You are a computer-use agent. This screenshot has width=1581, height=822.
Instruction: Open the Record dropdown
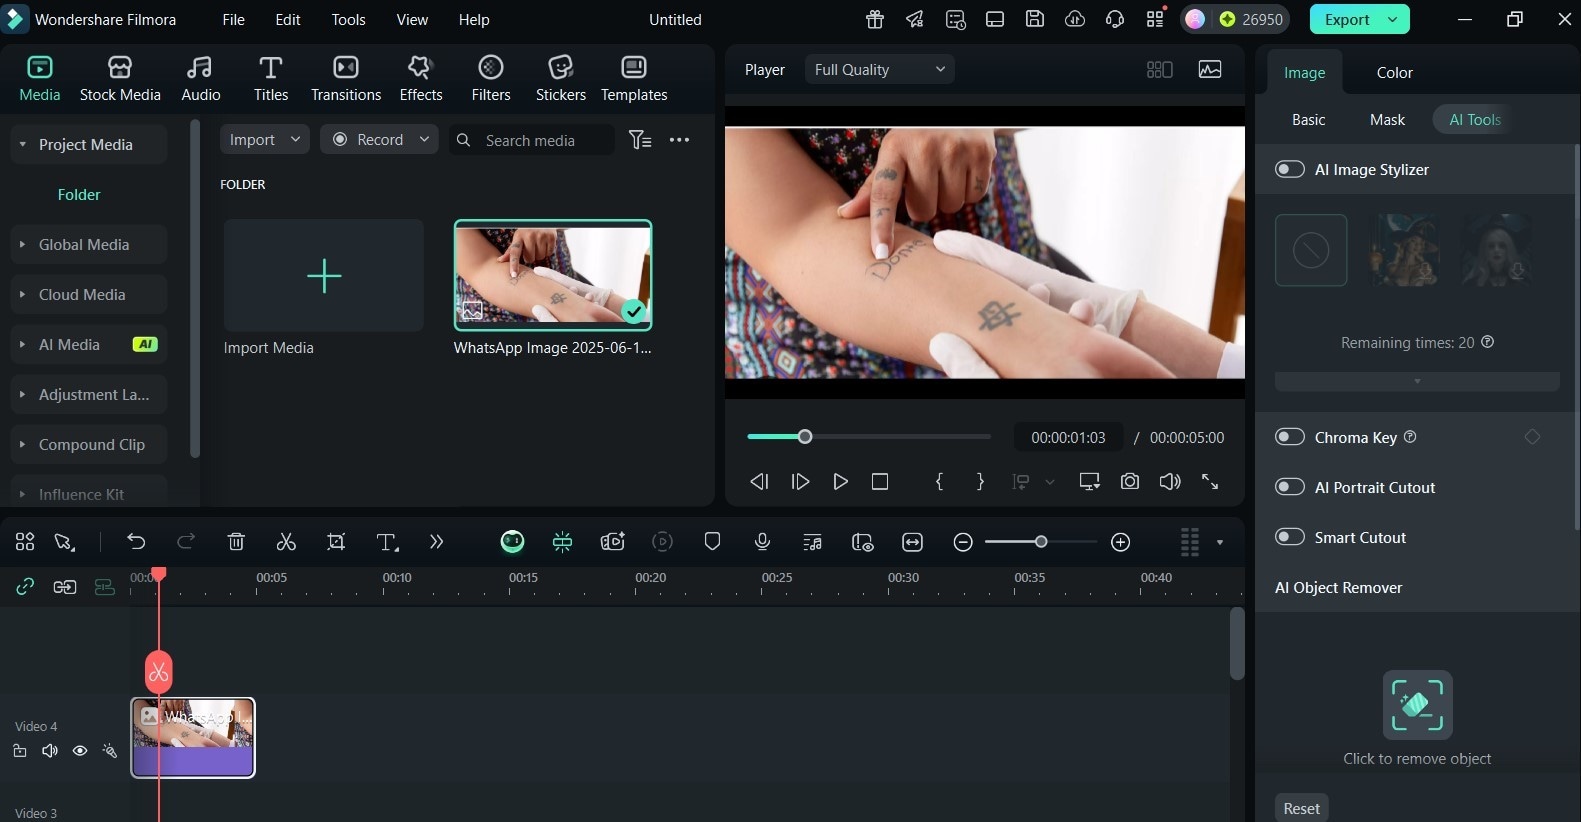click(x=379, y=140)
